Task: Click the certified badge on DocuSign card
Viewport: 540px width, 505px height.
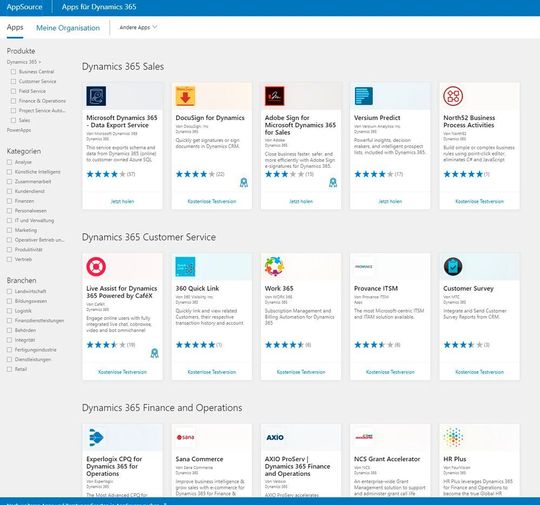Action: point(243,182)
